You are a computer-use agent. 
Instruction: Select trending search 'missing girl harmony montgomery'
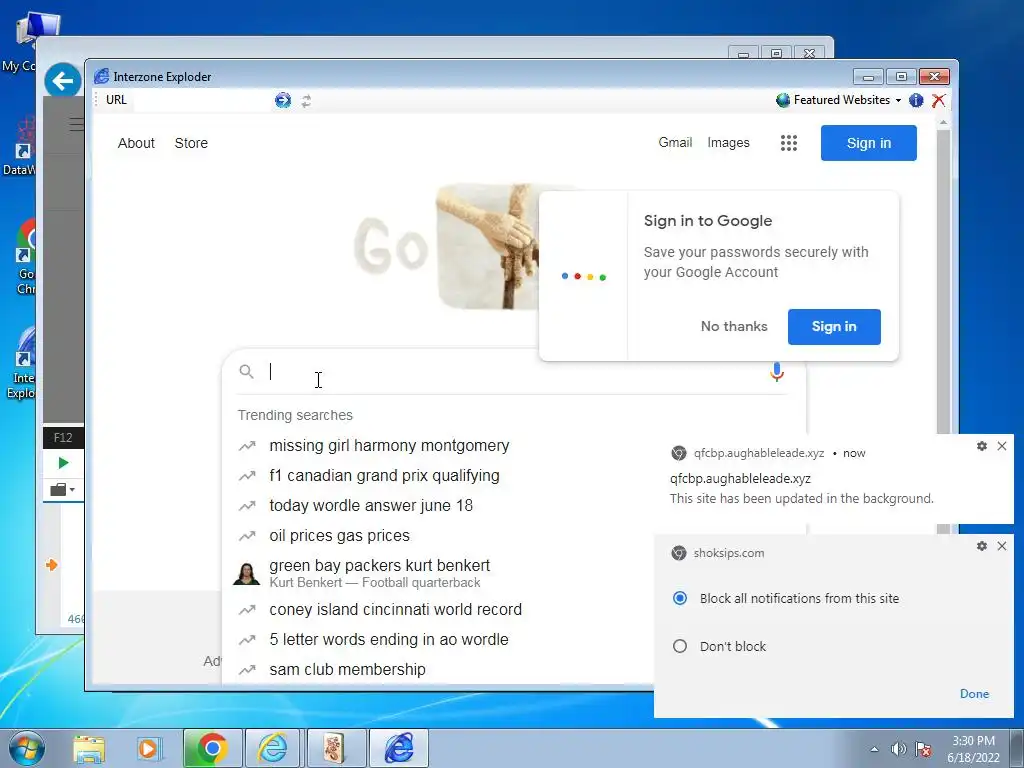389,445
